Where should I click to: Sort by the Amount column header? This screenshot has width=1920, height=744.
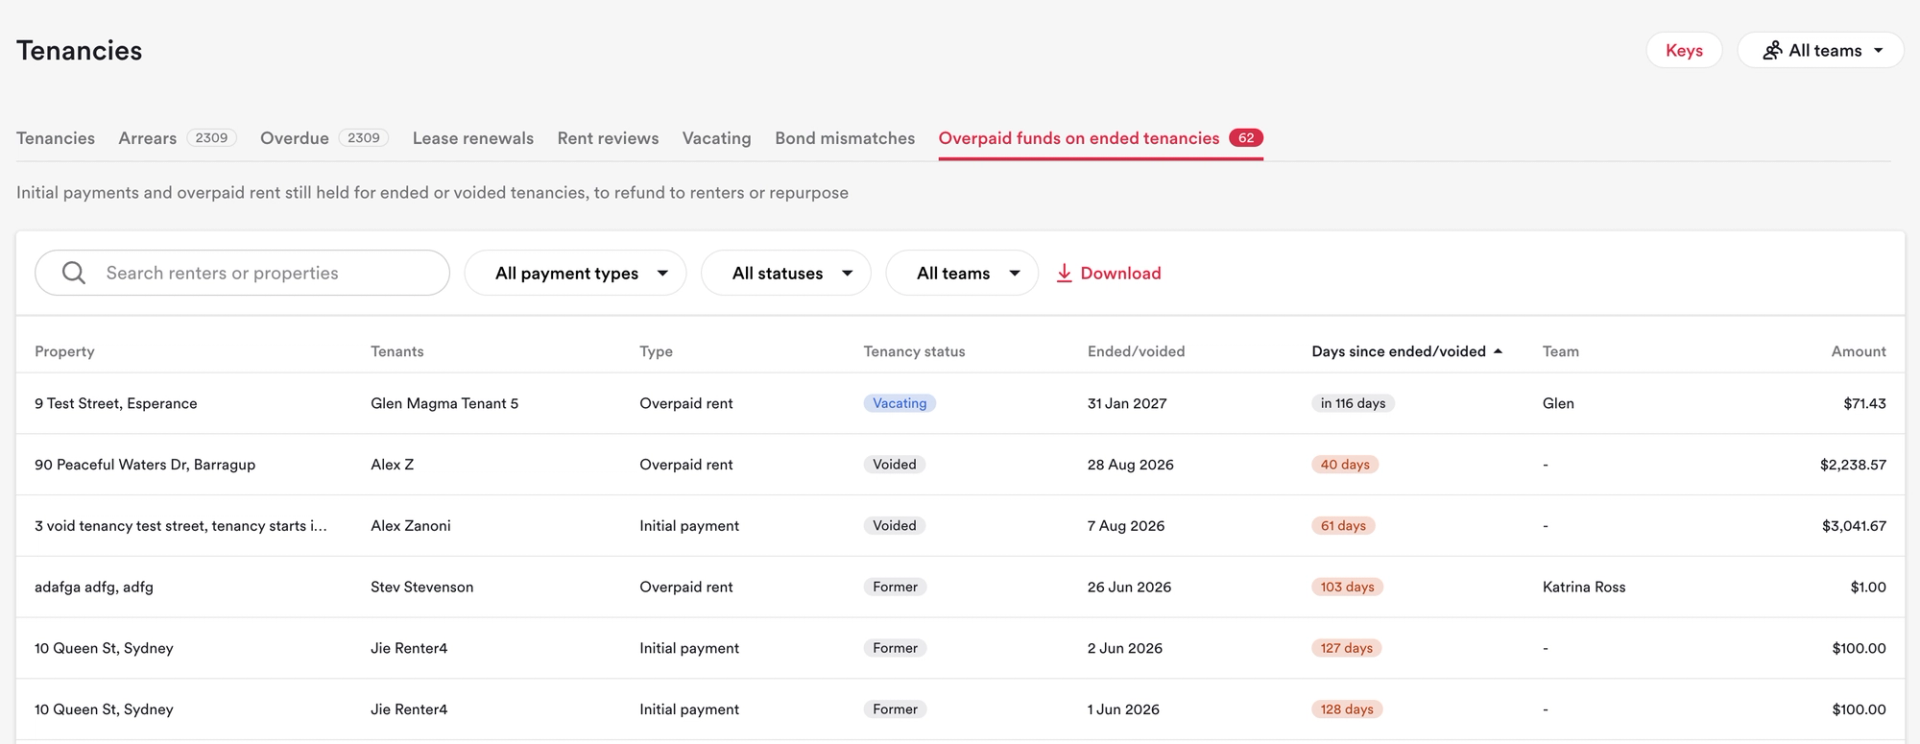pos(1858,351)
